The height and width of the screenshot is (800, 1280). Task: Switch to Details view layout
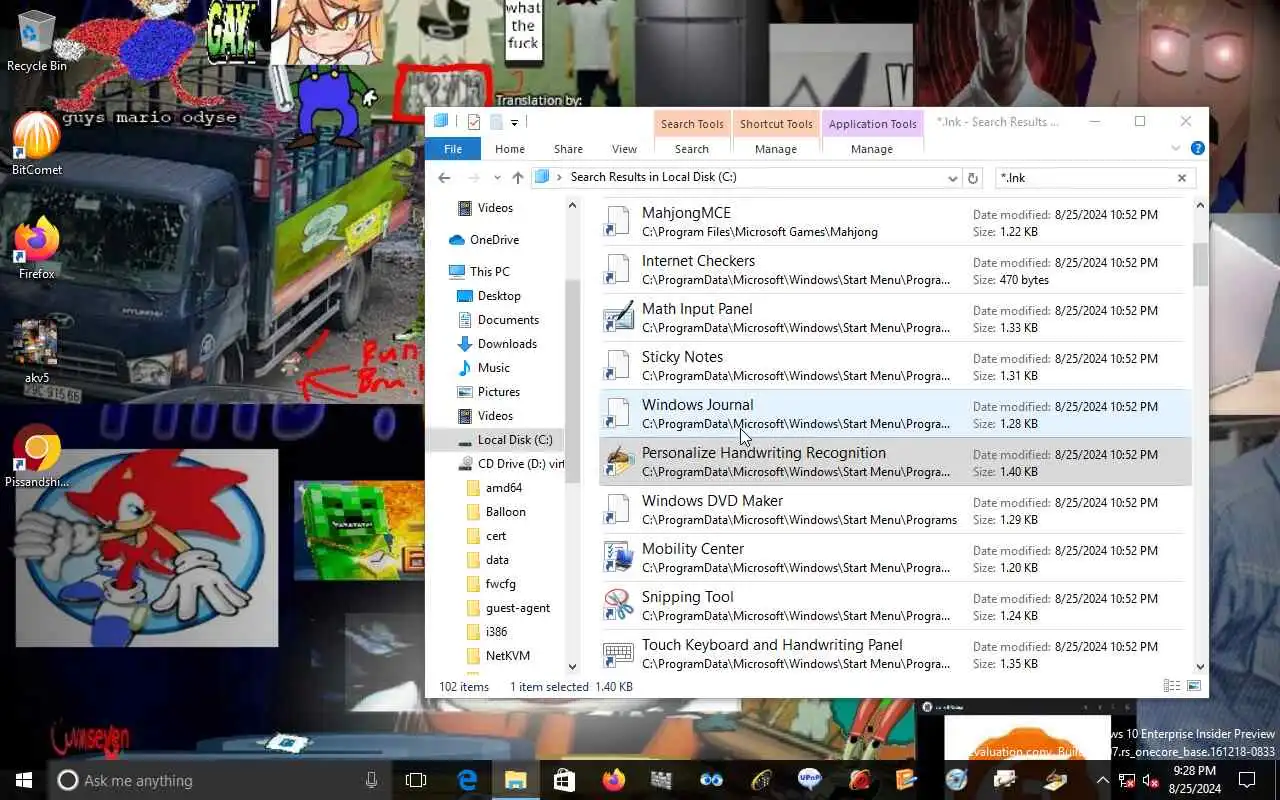coord(1171,686)
